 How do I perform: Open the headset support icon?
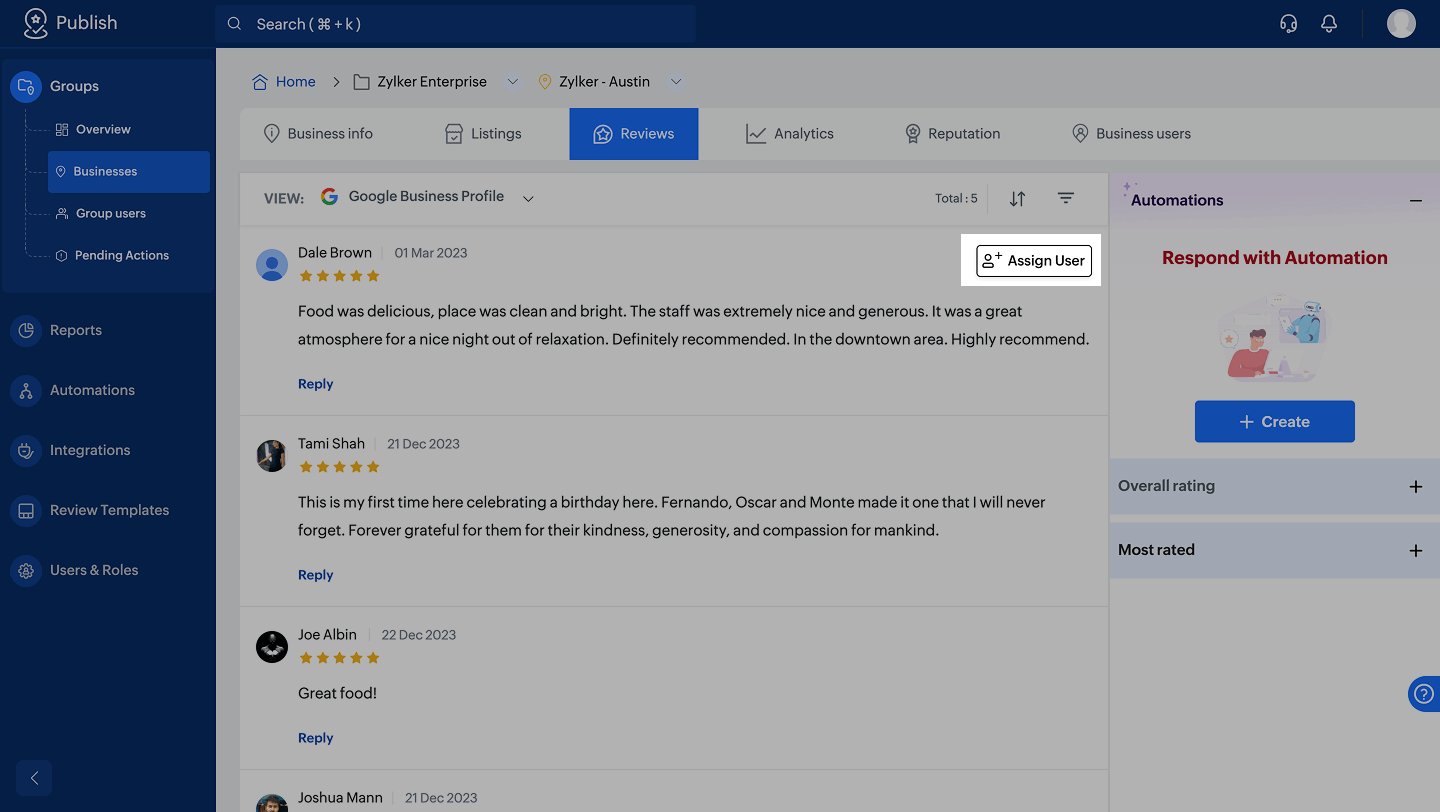(x=1289, y=24)
